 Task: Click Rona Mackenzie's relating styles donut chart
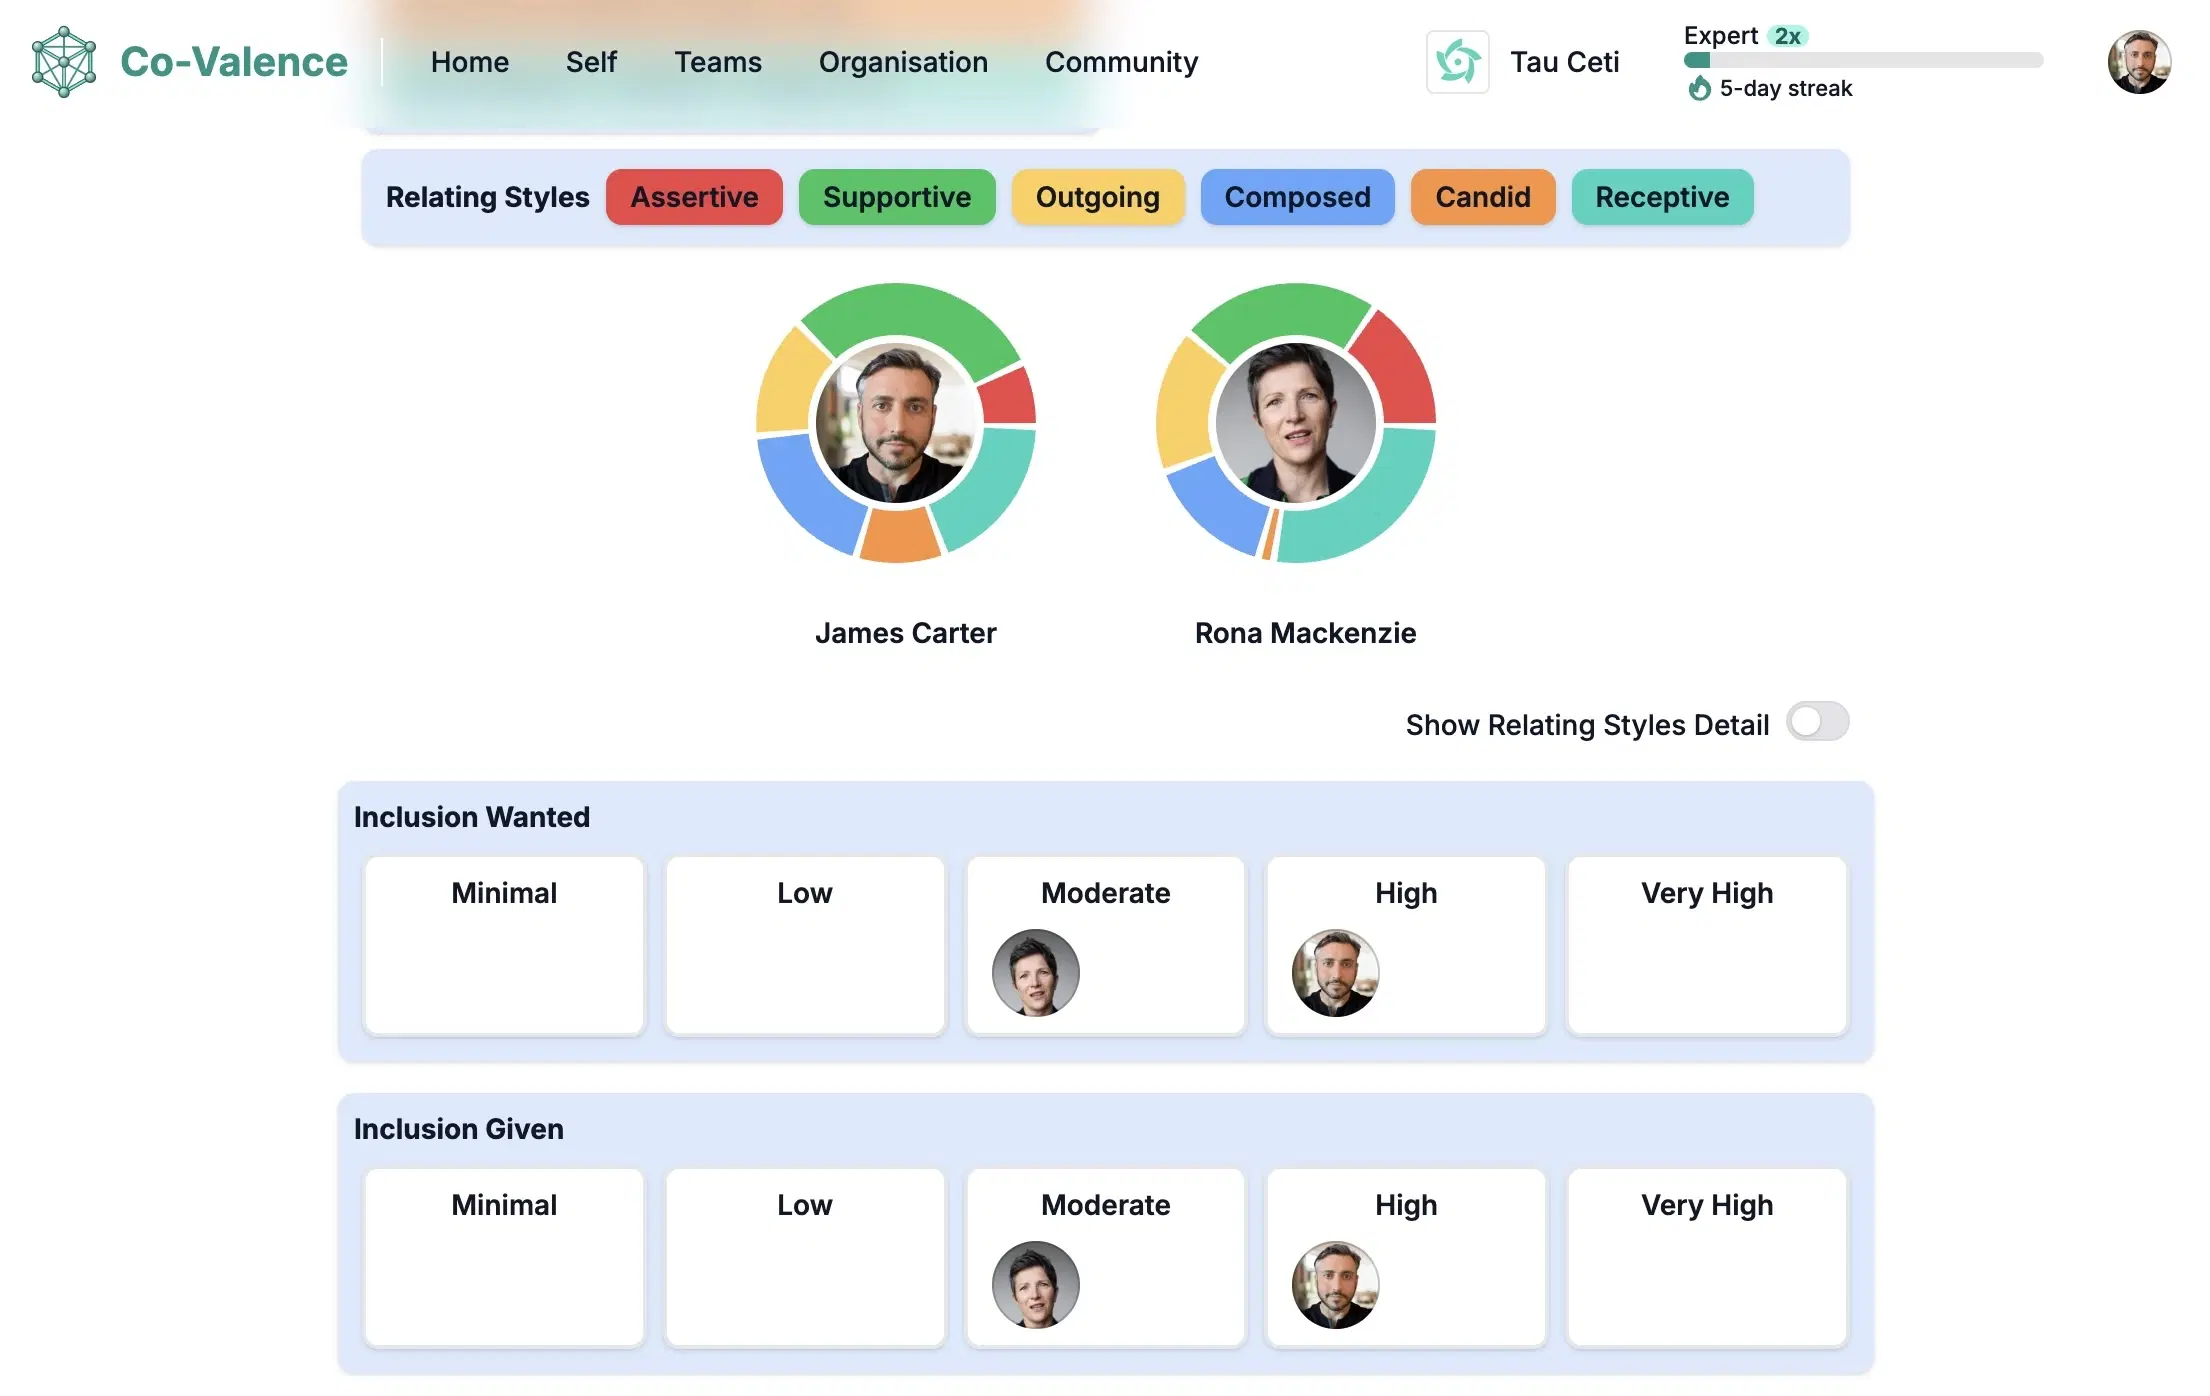click(1296, 423)
